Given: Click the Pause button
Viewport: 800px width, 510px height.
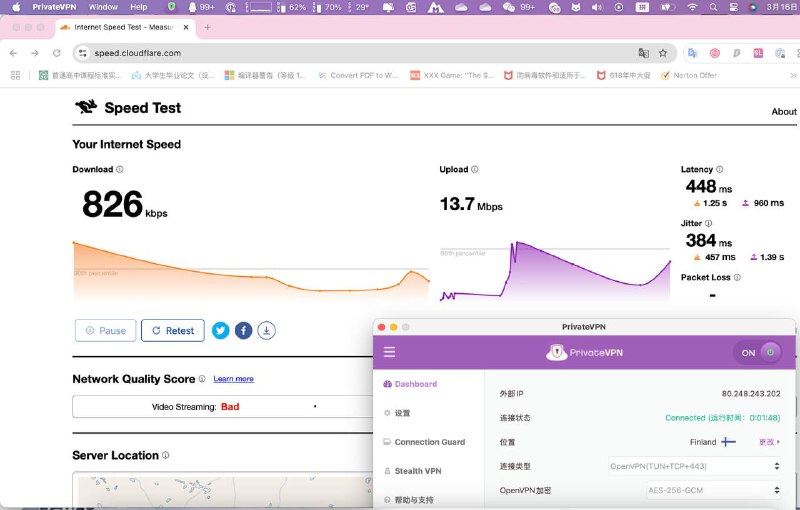Looking at the screenshot, I should 106,330.
